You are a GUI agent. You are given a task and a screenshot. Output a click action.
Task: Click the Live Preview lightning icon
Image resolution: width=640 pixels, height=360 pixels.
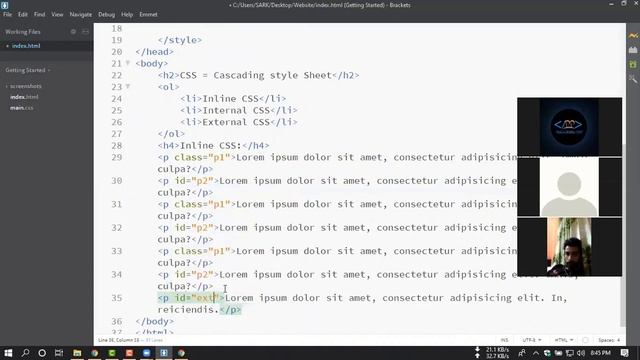coord(633,36)
